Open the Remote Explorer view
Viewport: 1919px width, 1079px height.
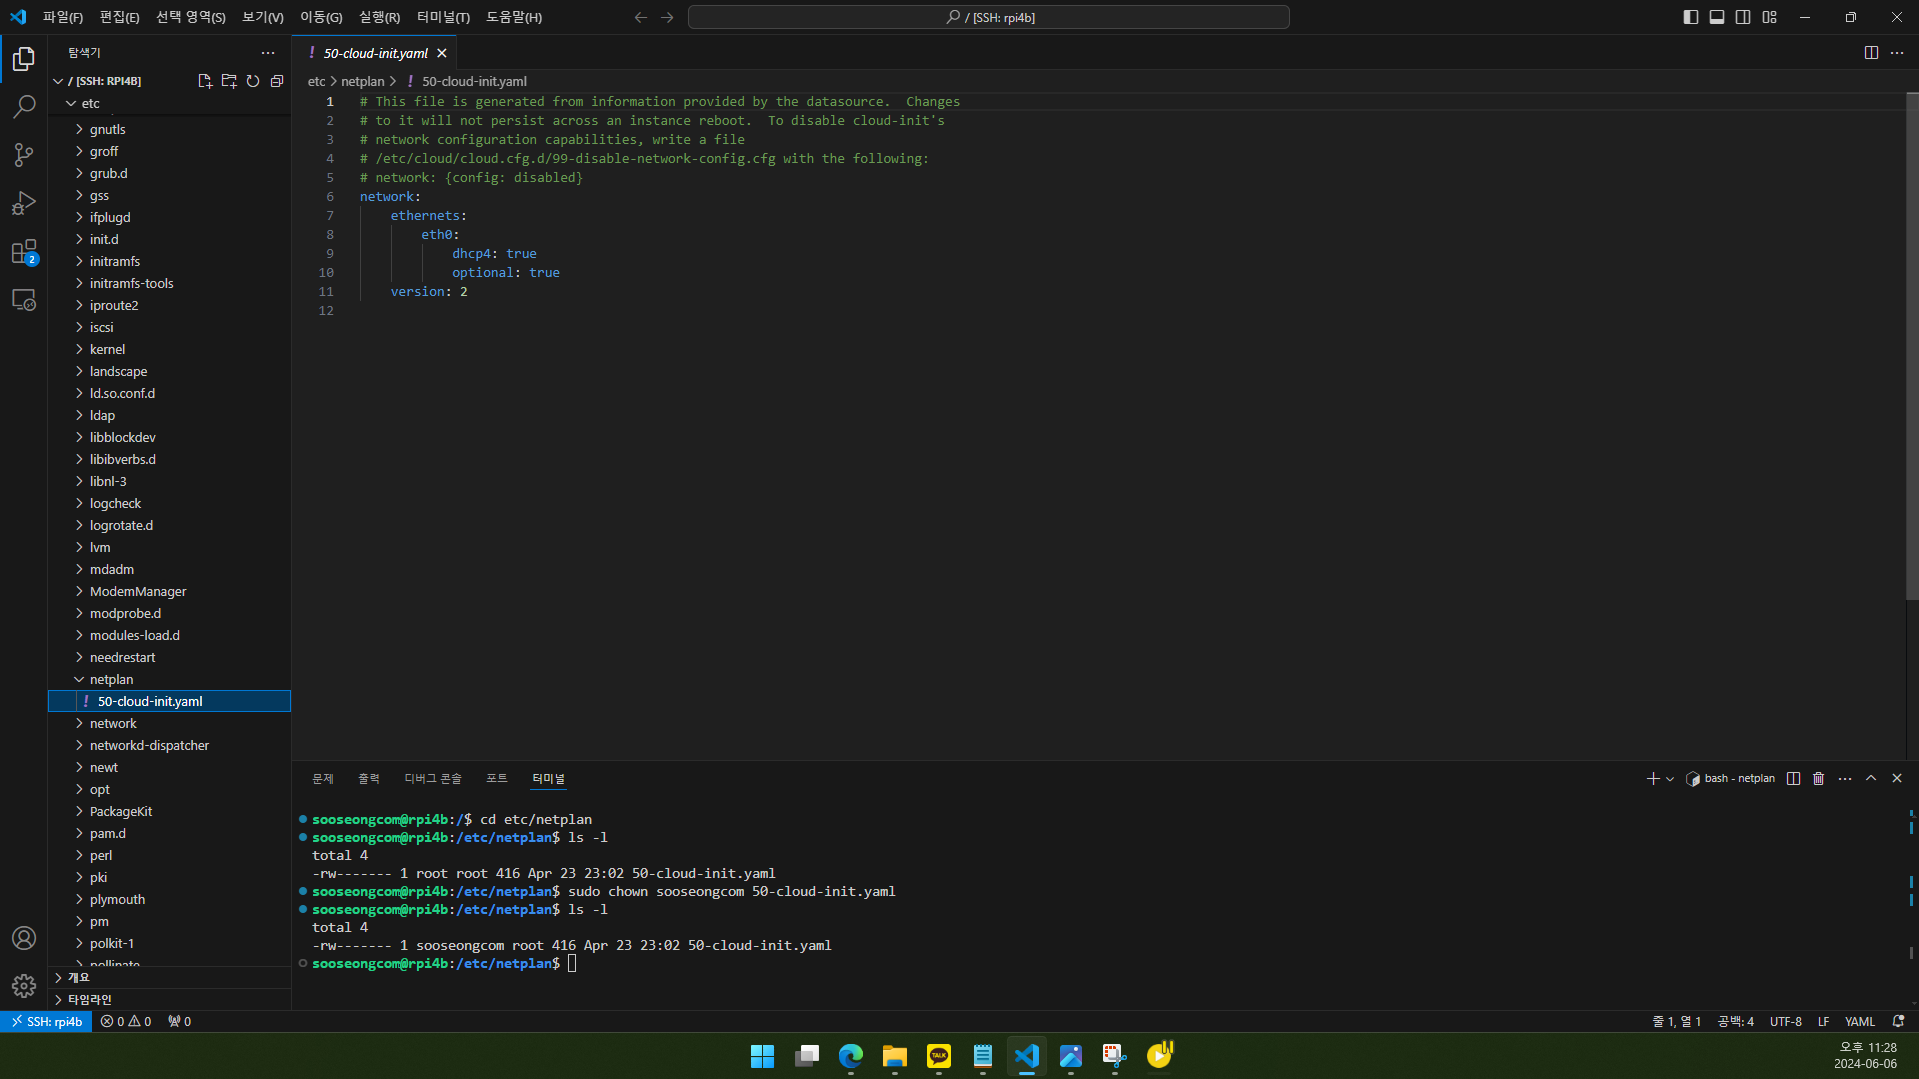(24, 299)
